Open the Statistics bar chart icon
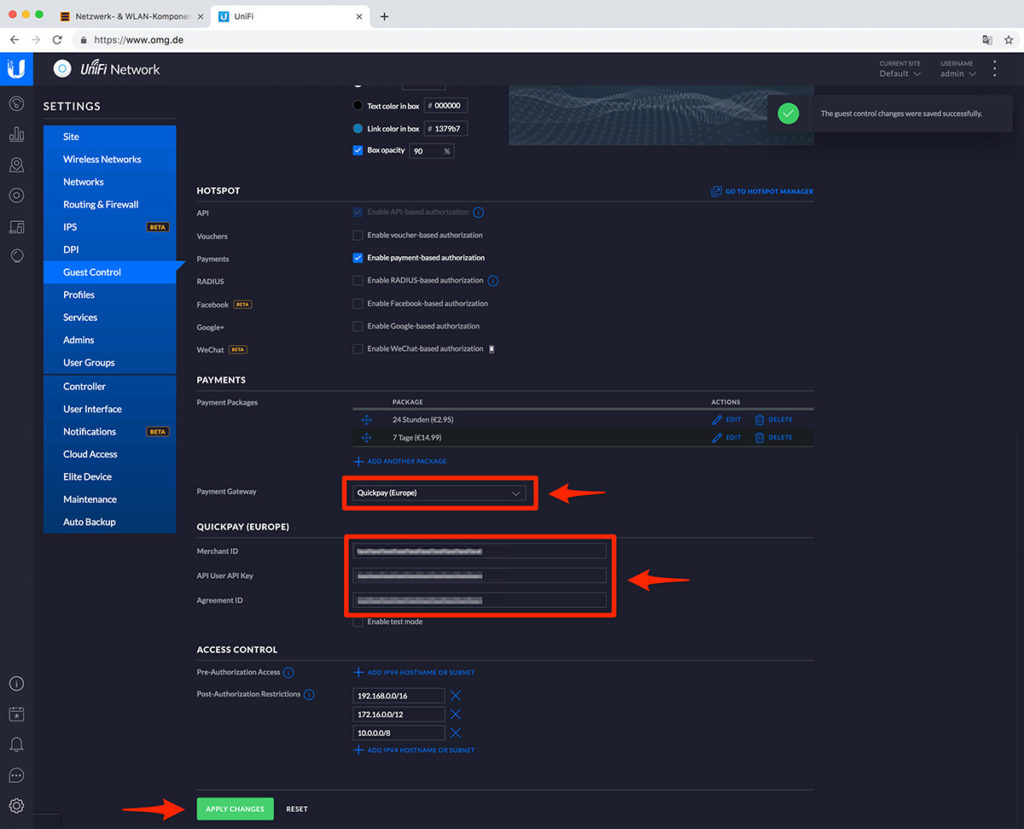Screen dimensions: 1024x829 coord(16,134)
